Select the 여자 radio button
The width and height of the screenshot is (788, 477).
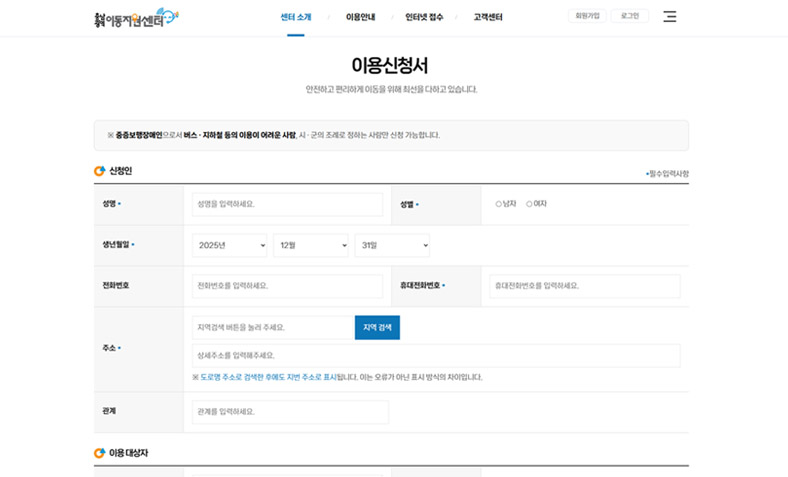click(x=530, y=204)
